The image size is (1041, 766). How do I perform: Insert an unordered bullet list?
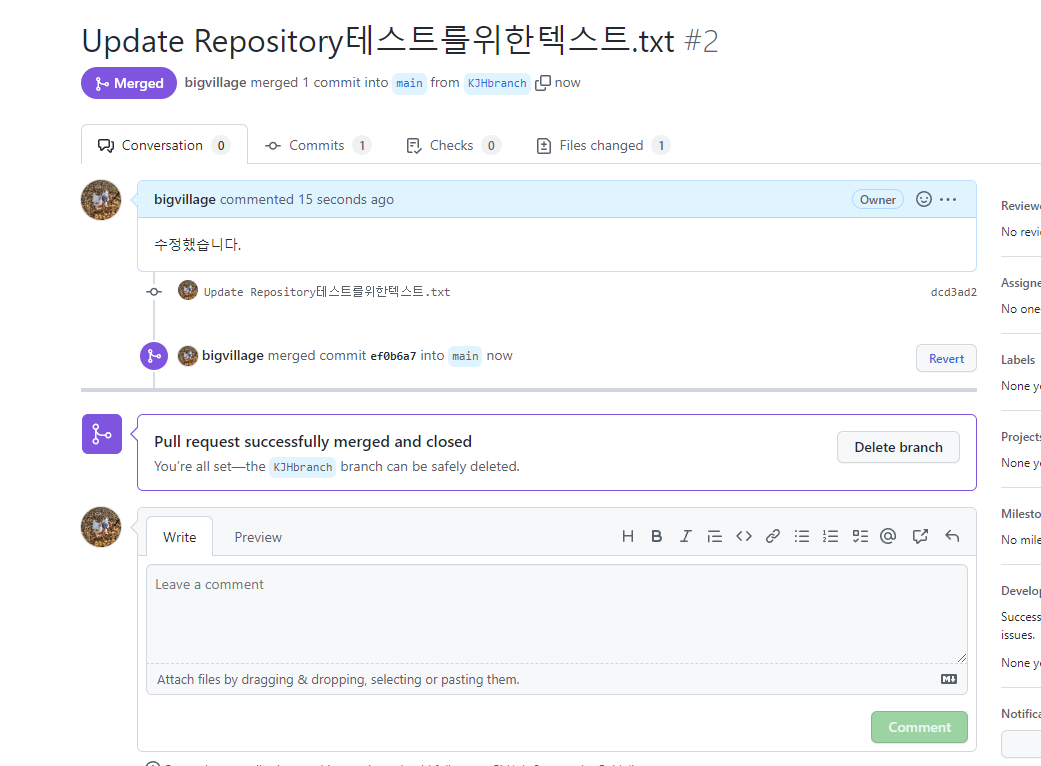[802, 536]
